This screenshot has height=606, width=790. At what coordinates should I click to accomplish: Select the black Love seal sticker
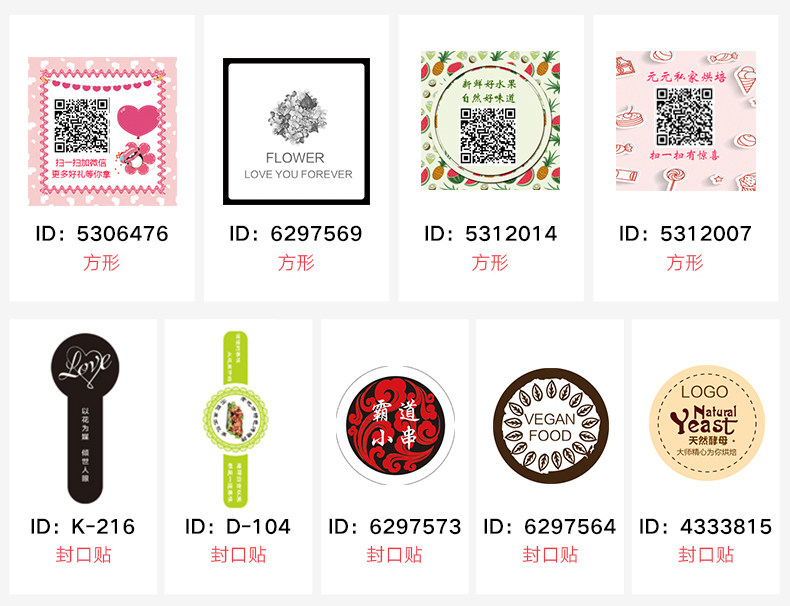point(85,418)
